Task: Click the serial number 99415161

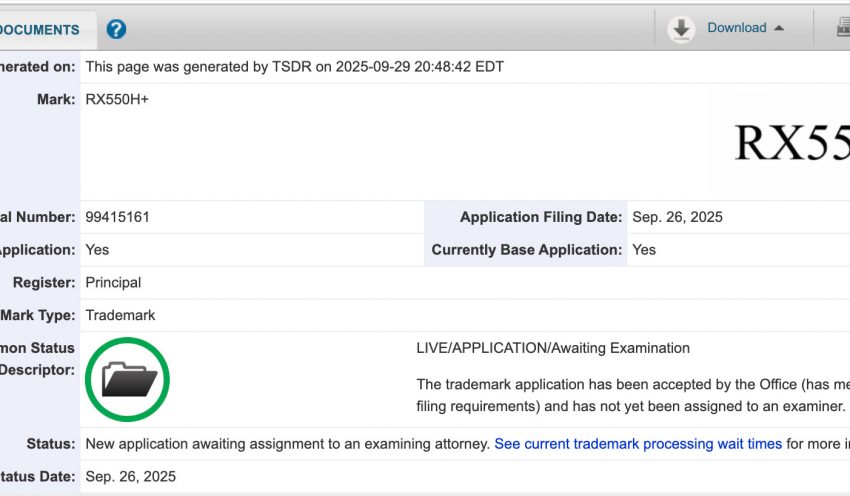Action: (x=118, y=217)
